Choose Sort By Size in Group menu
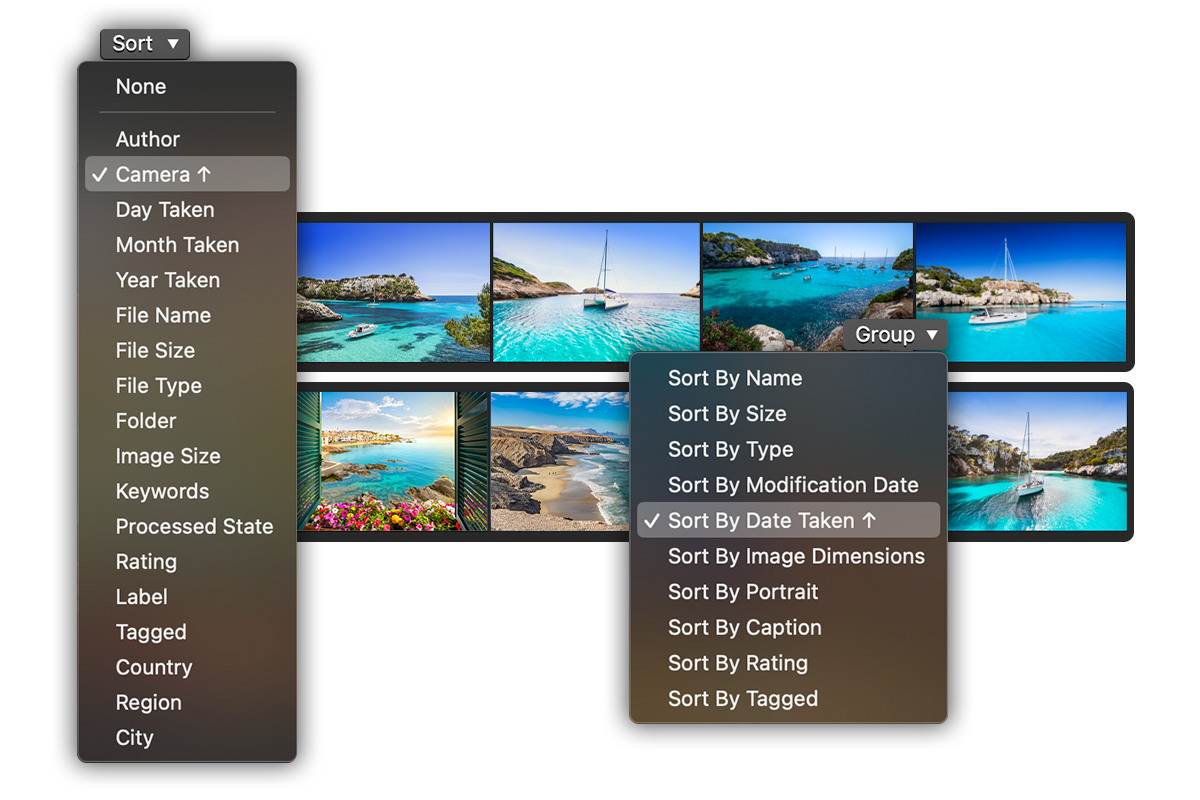The height and width of the screenshot is (800, 1200). point(788,414)
